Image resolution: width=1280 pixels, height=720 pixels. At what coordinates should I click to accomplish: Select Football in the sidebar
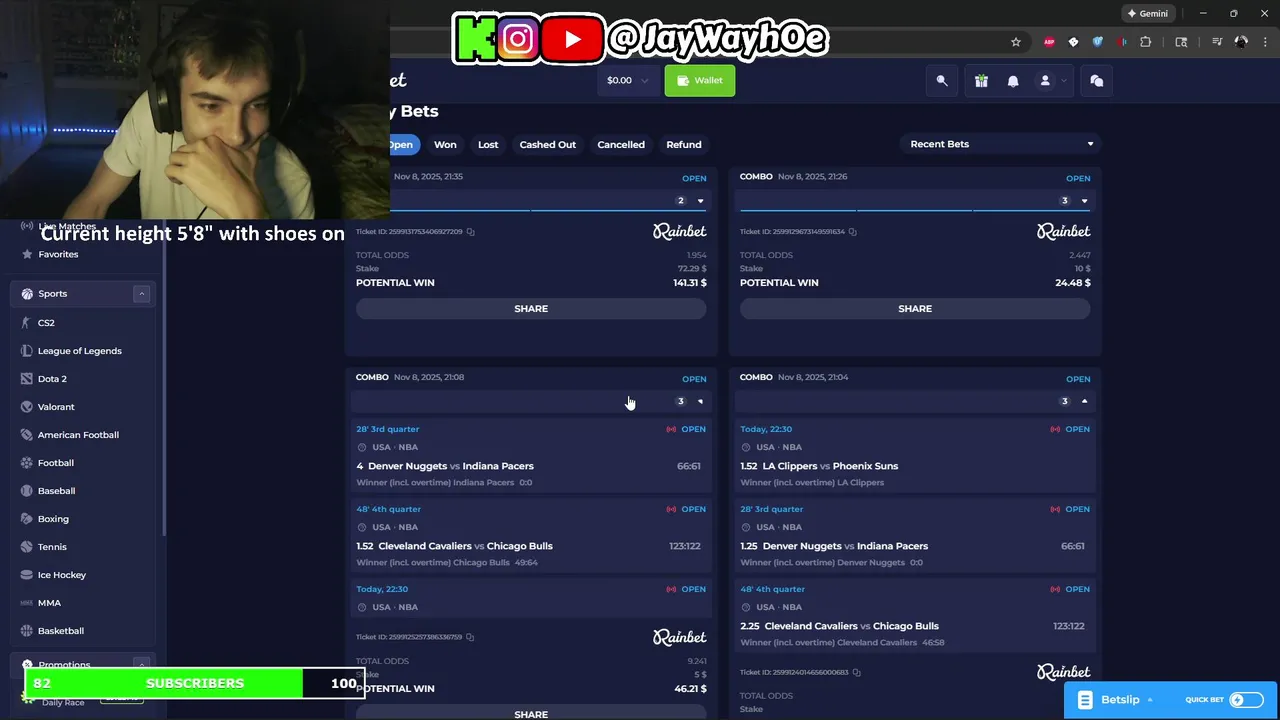pos(56,463)
